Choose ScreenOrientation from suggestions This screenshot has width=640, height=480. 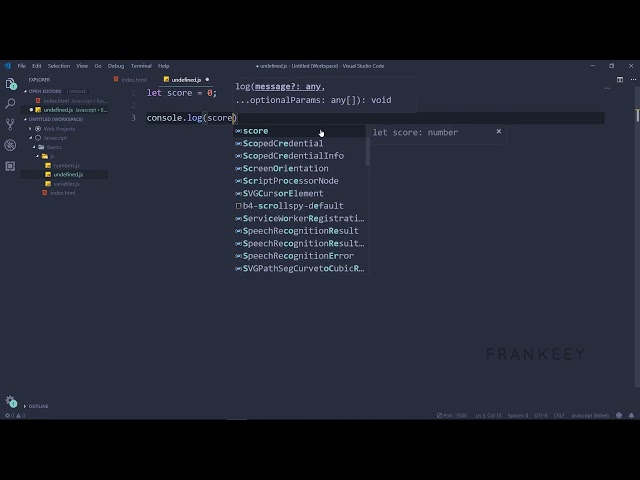coord(300,169)
